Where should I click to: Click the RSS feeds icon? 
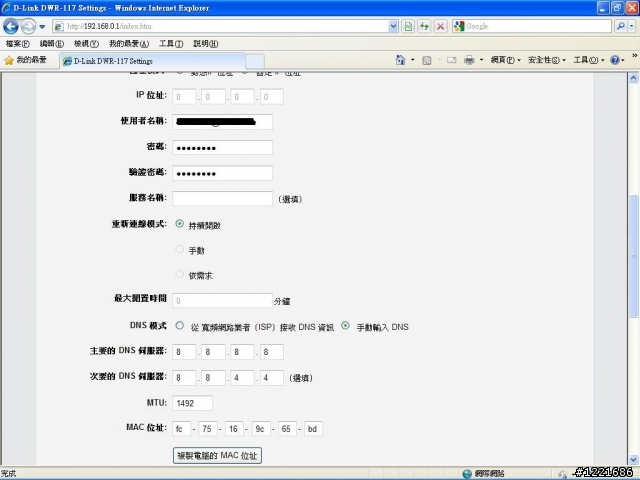[427, 60]
